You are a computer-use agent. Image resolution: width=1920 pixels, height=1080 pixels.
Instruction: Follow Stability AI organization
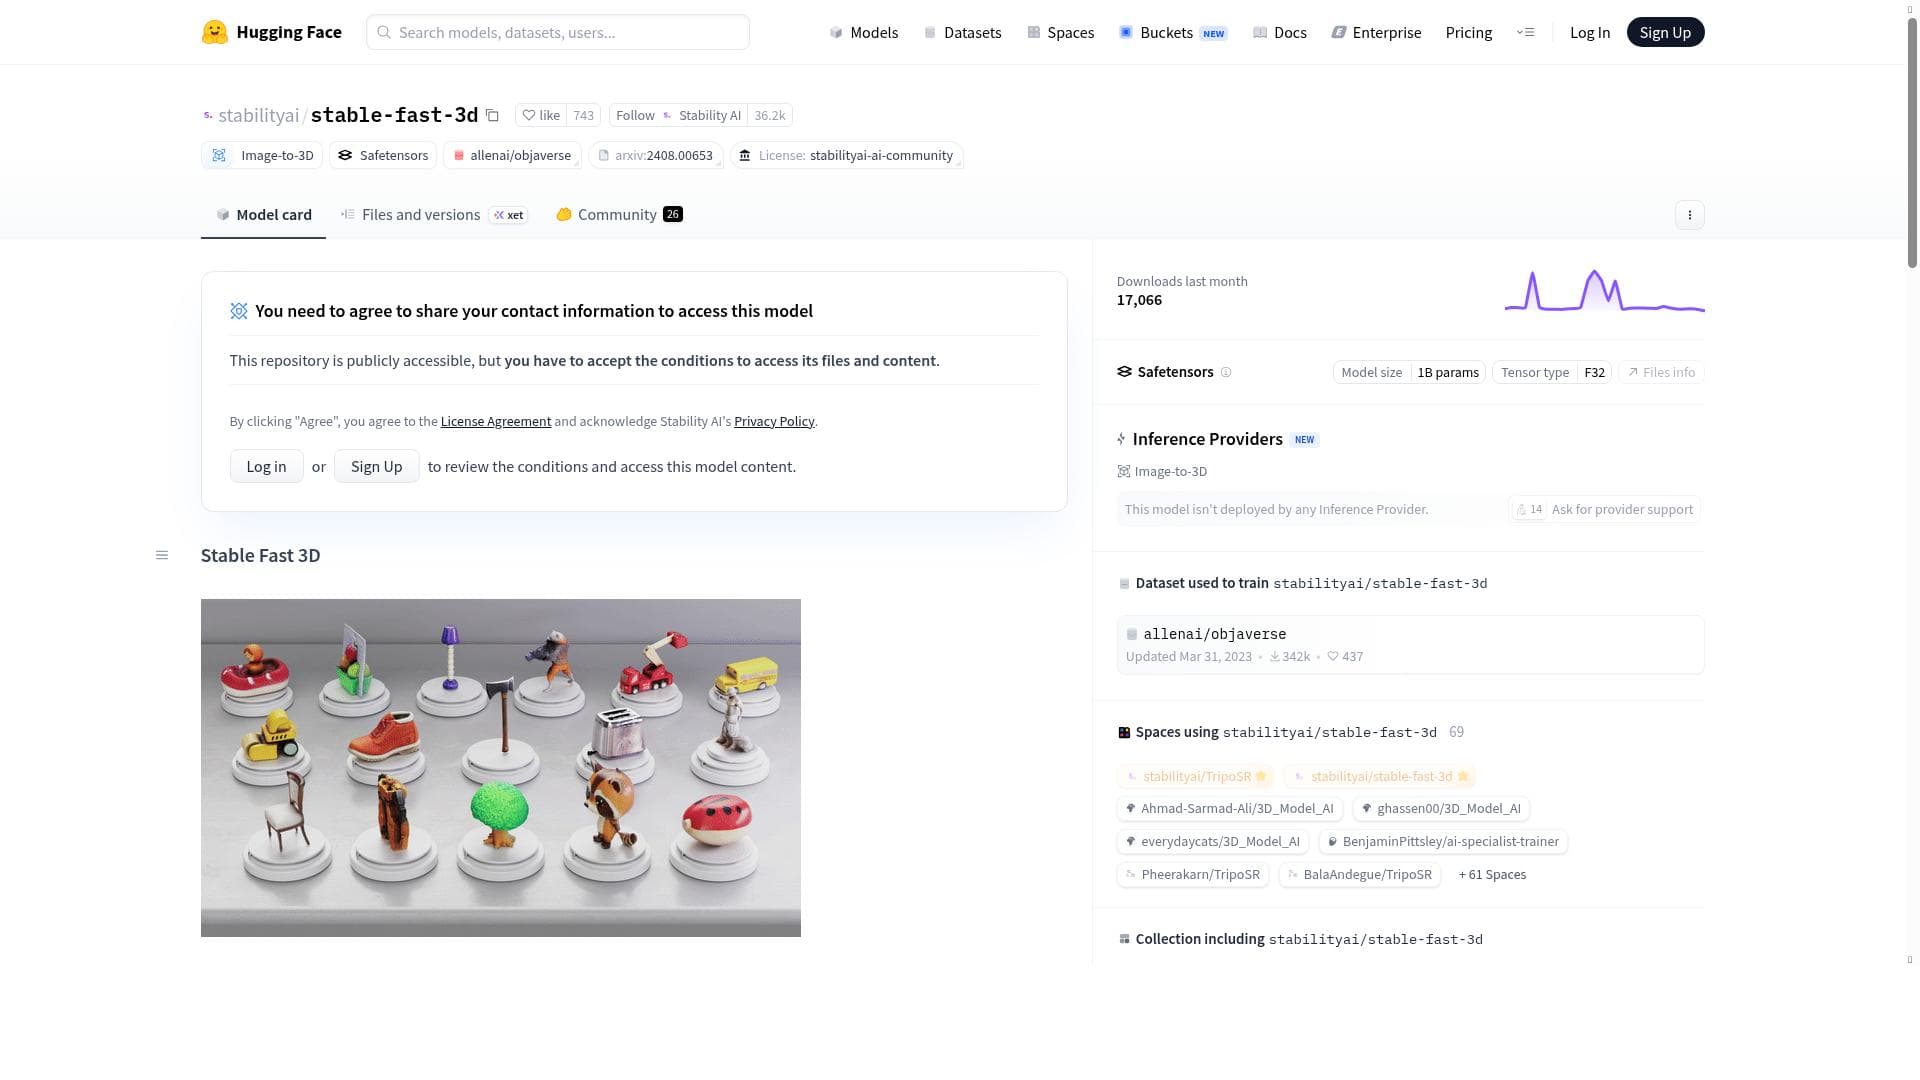coord(634,115)
